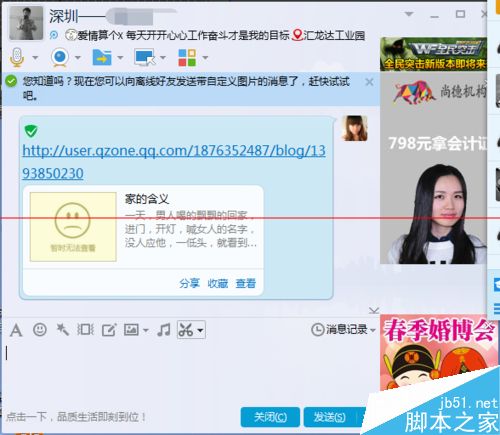Image resolution: width=500 pixels, height=435 pixels.
Task: Click the 查看 view link
Action: [246, 283]
